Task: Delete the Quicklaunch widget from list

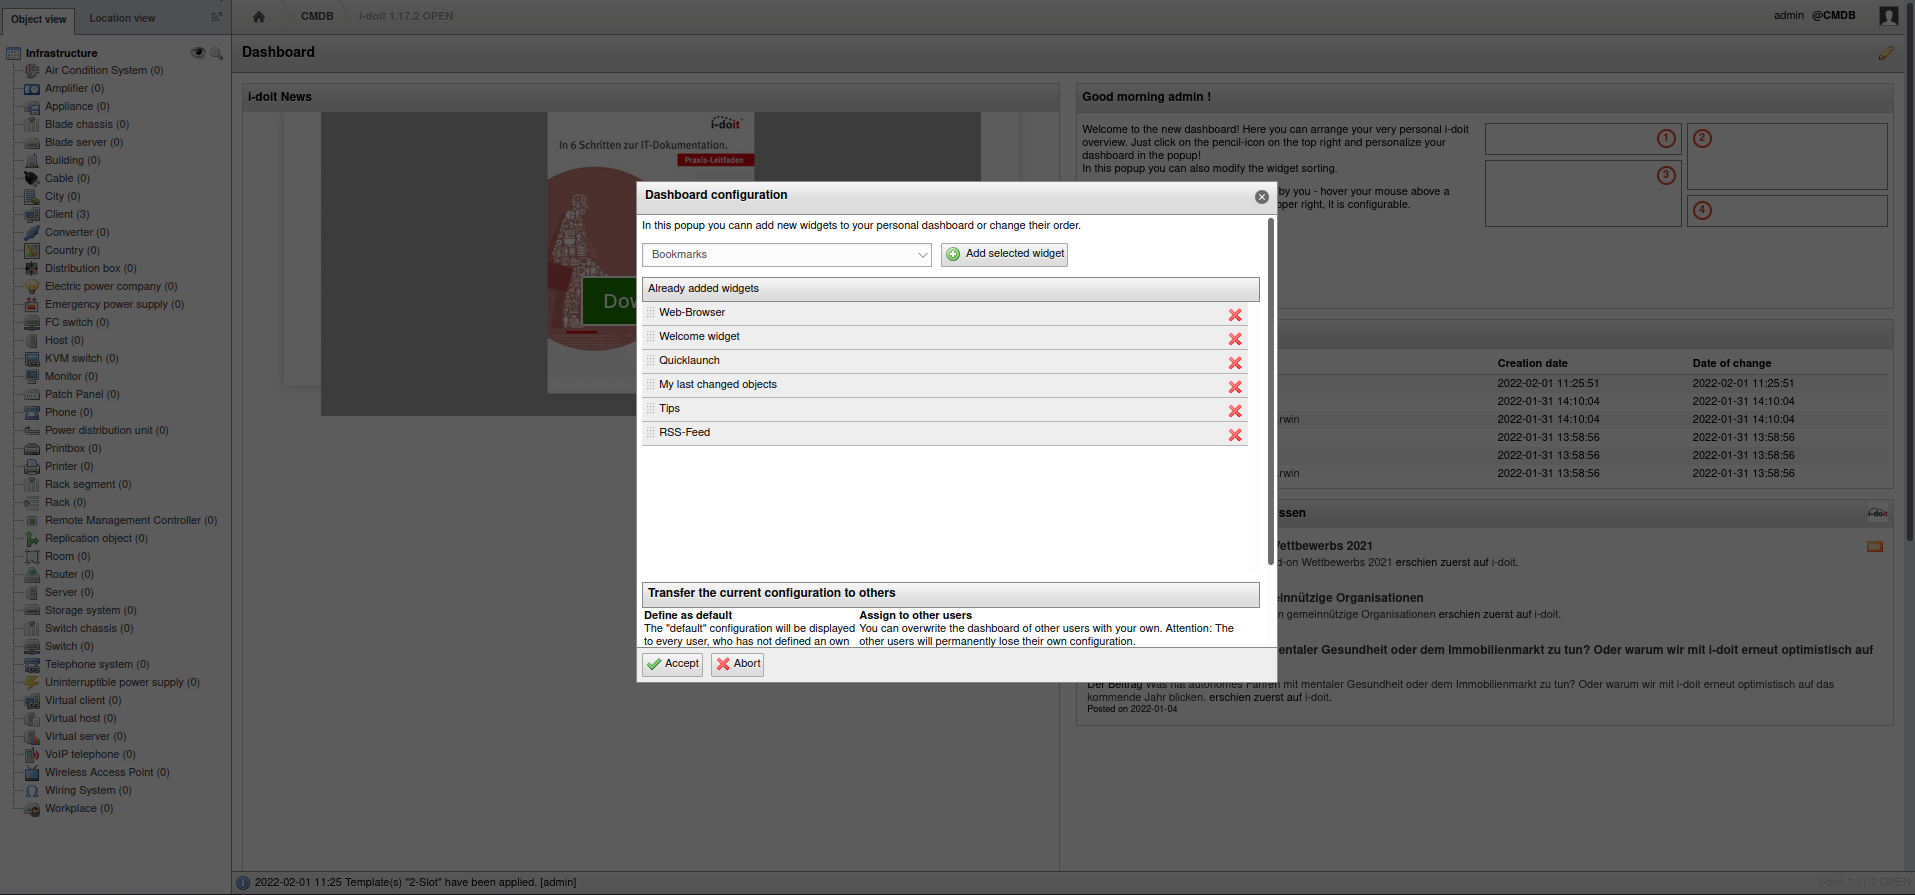Action: pos(1235,363)
